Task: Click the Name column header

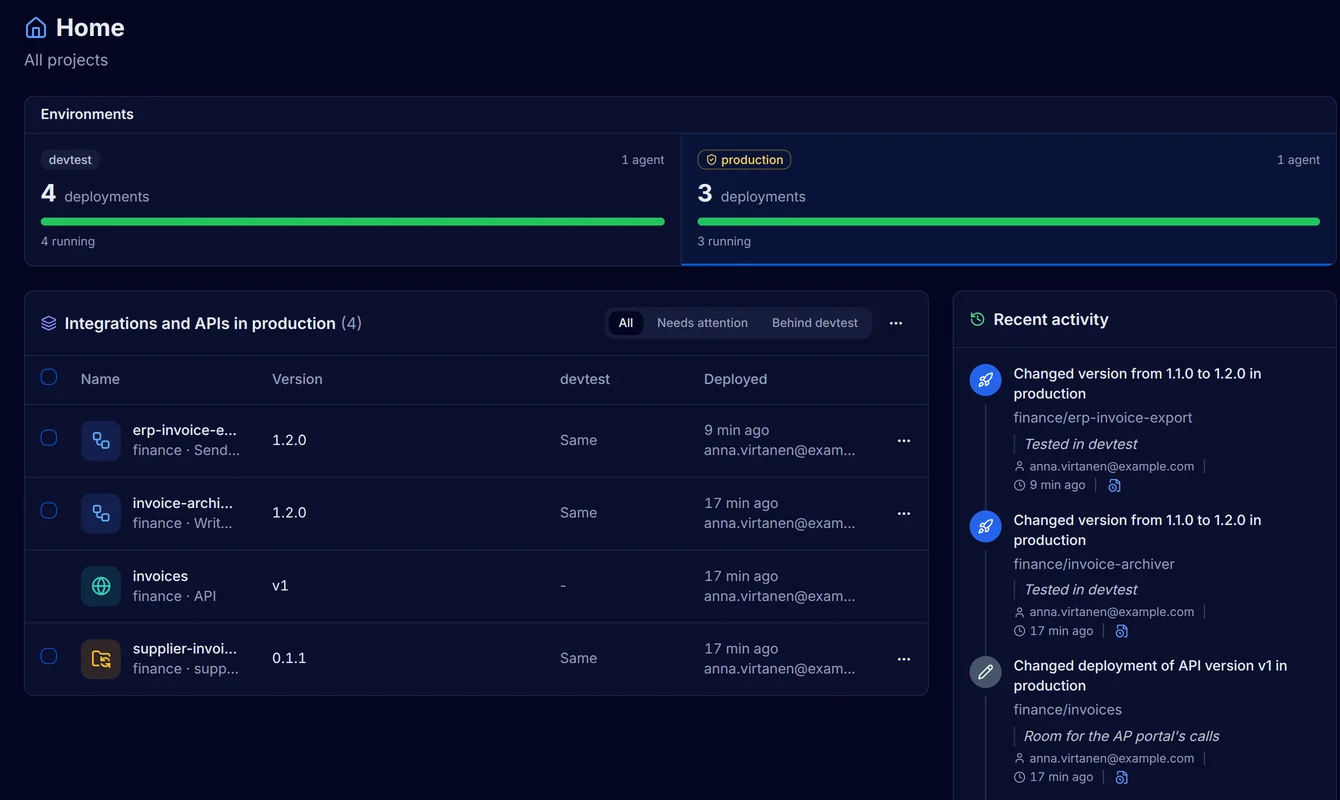Action: [x=100, y=379]
